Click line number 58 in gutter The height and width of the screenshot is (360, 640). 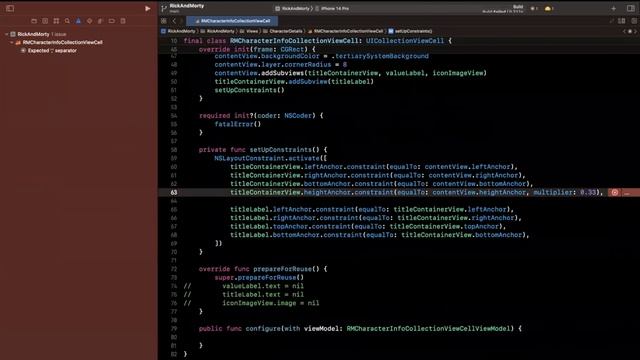click(174, 150)
